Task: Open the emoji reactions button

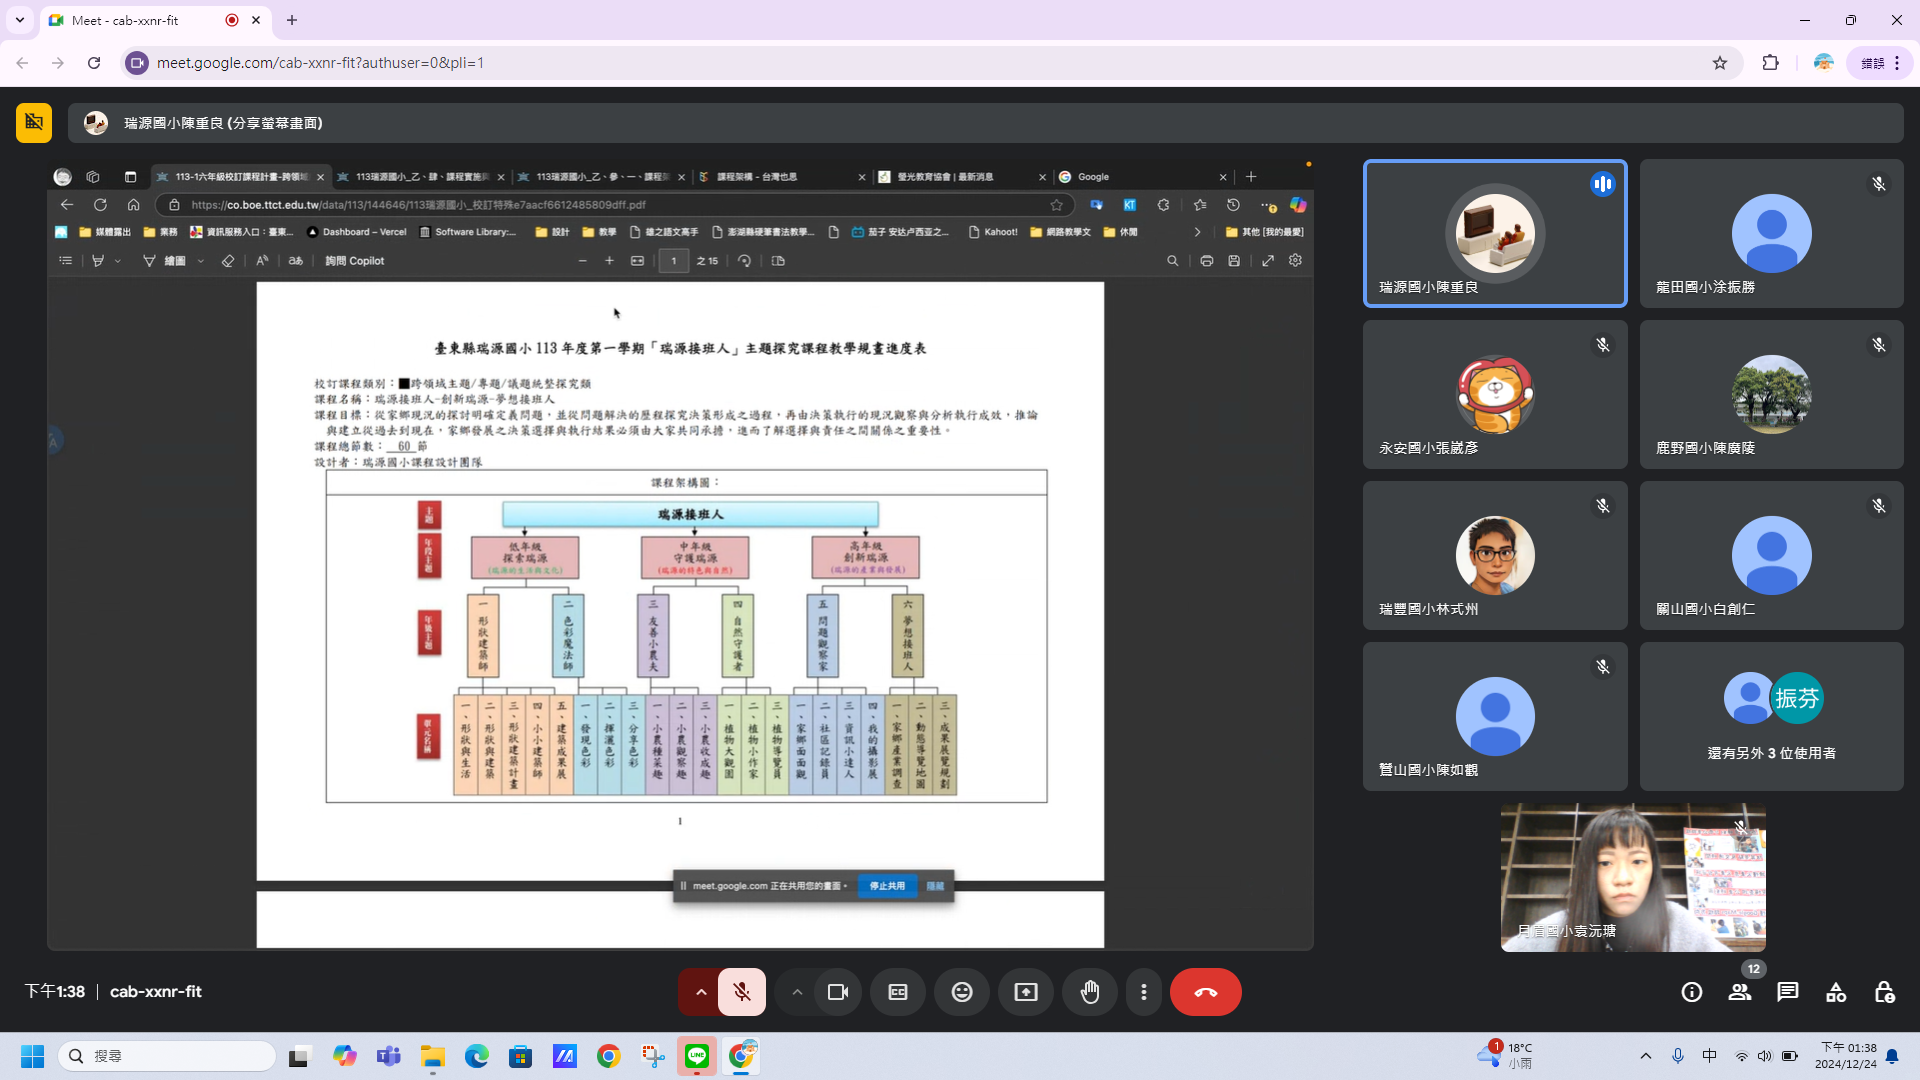Action: 962,992
